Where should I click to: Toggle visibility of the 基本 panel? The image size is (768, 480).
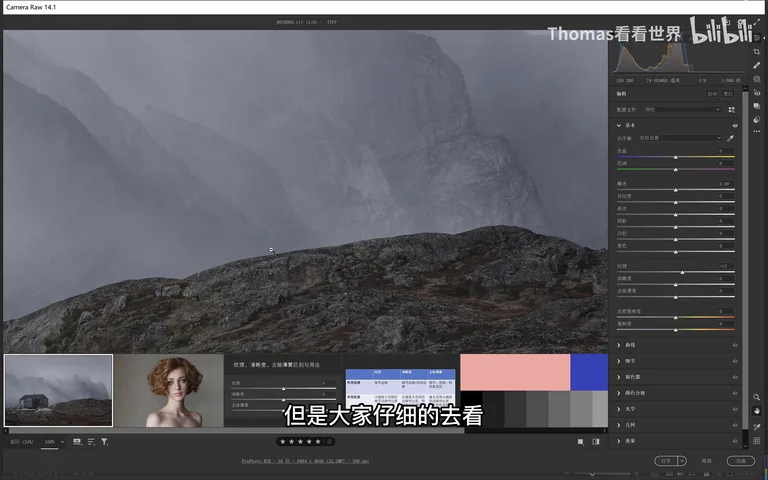[735, 125]
